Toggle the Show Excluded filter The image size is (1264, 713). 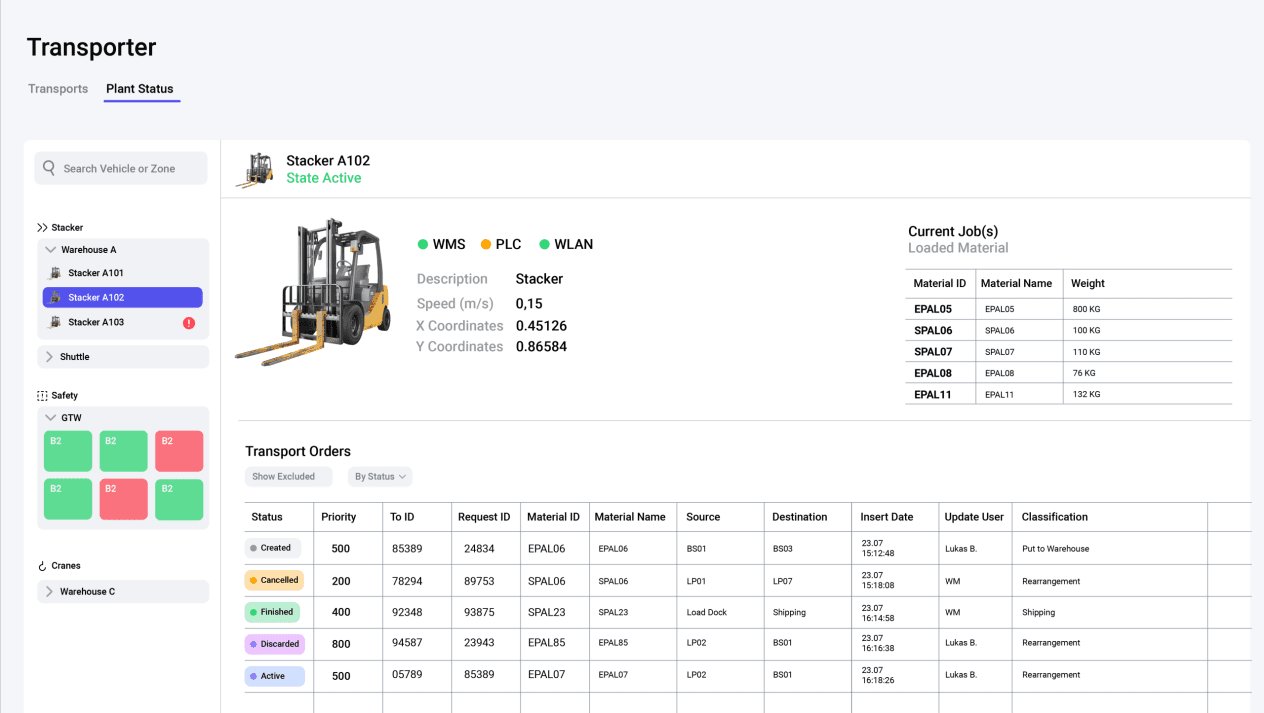tap(288, 477)
